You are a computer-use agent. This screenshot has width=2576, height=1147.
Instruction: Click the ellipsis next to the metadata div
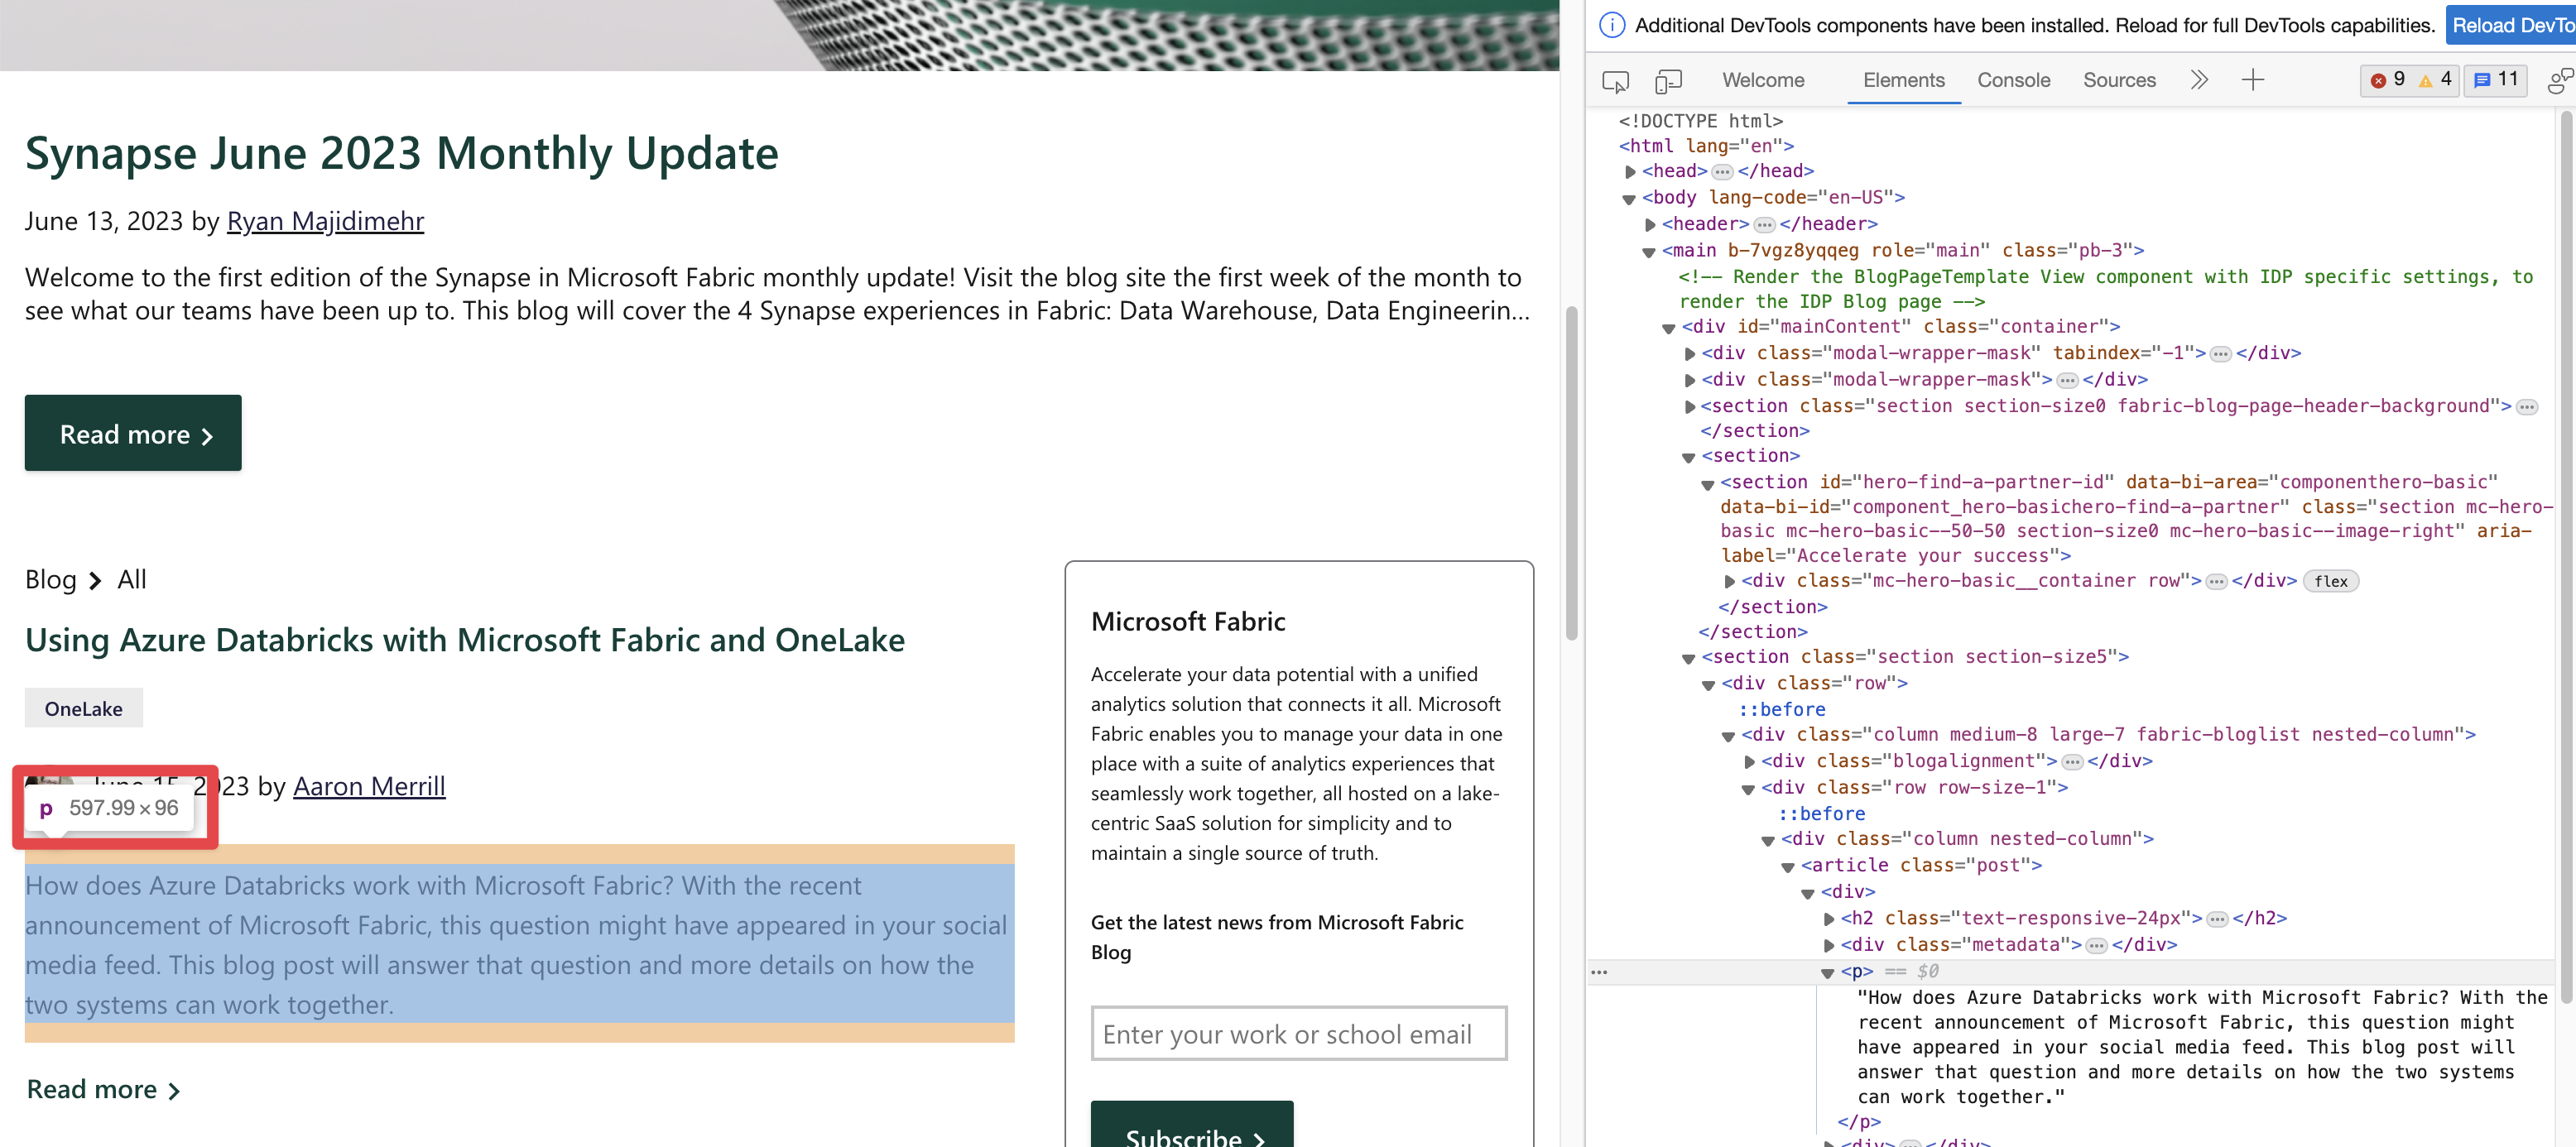tap(2095, 944)
